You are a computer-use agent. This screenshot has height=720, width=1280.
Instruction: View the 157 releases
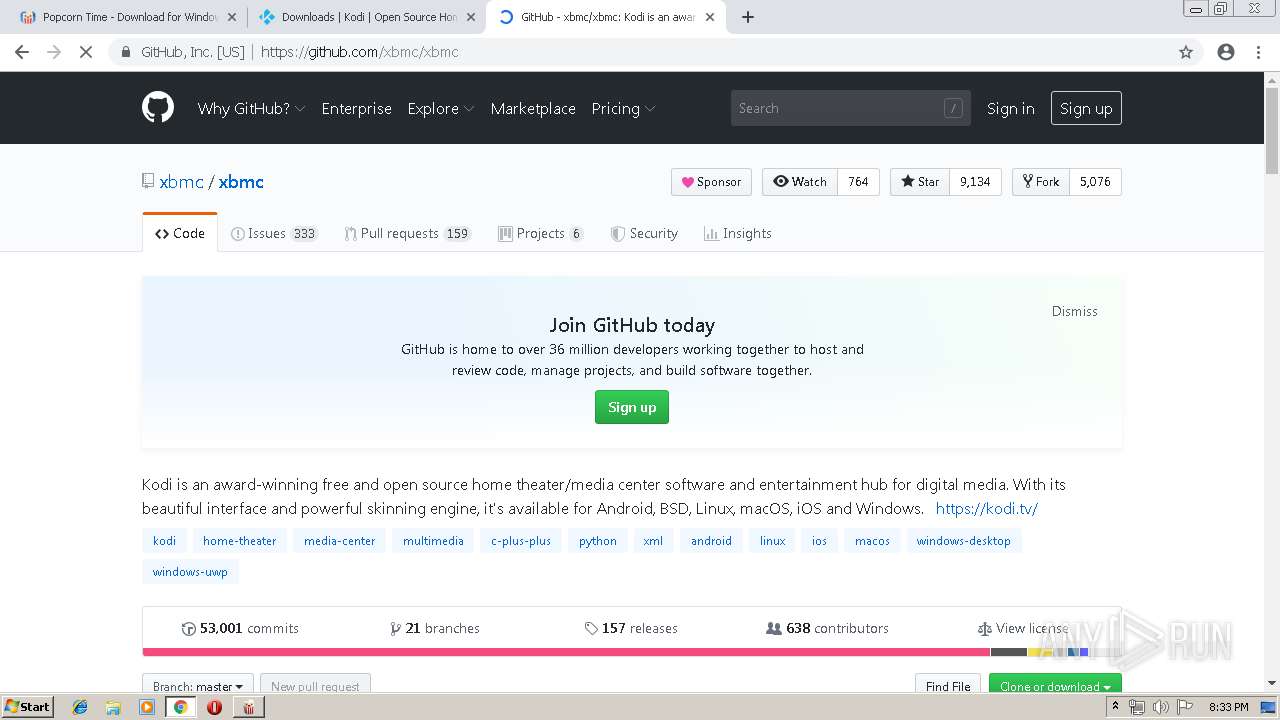(x=631, y=628)
